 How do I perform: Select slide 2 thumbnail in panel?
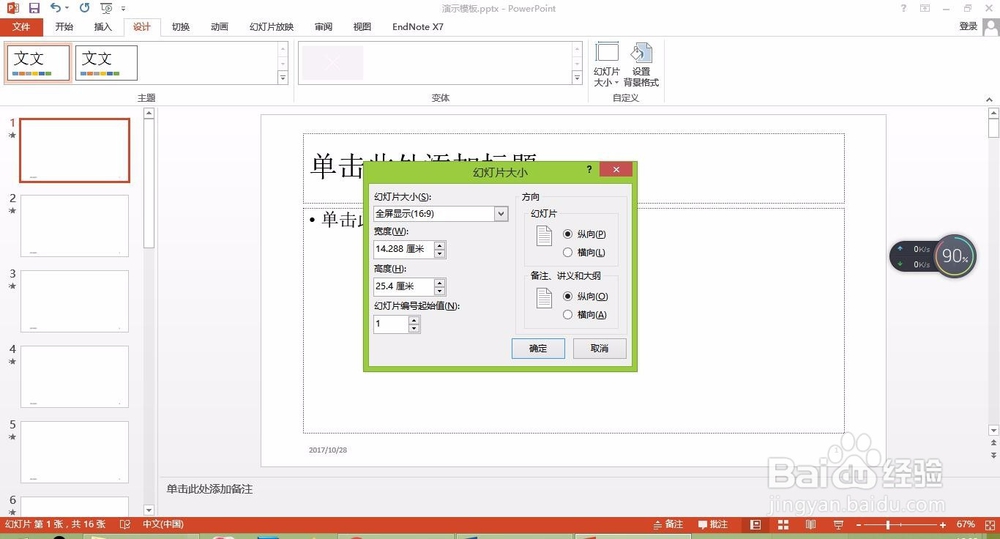click(x=75, y=226)
